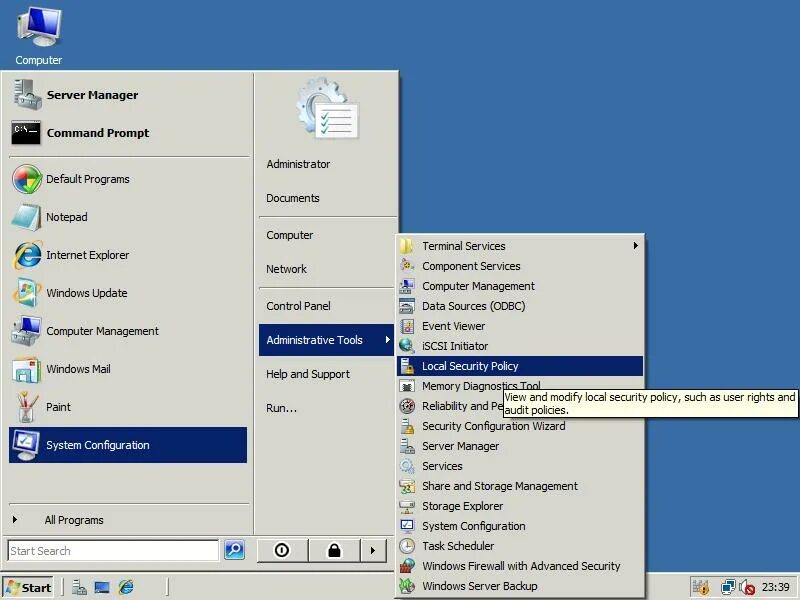Click the network tray icon

(x=728, y=587)
